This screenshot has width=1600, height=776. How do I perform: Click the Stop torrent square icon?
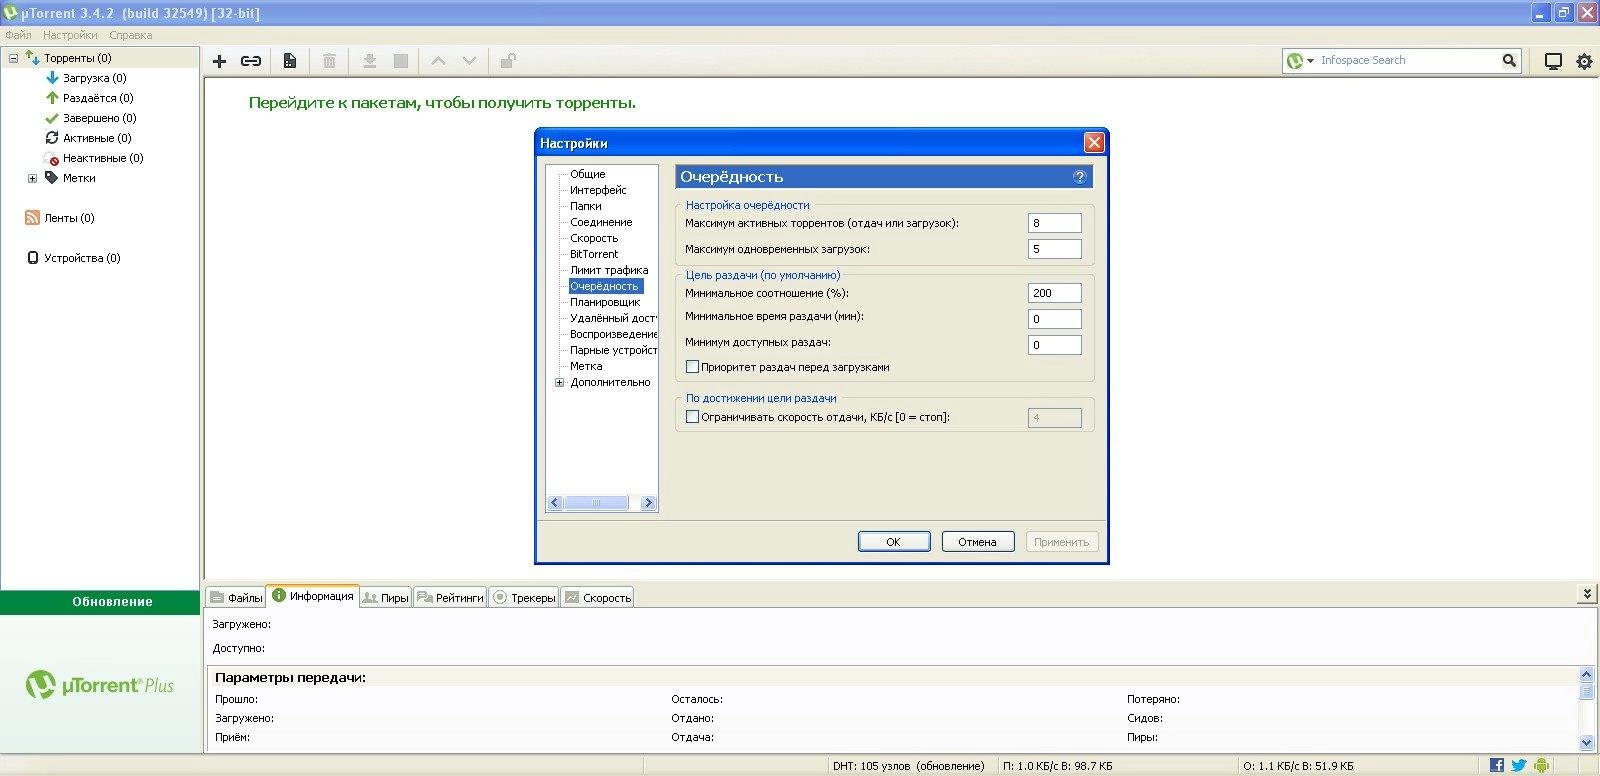click(401, 61)
